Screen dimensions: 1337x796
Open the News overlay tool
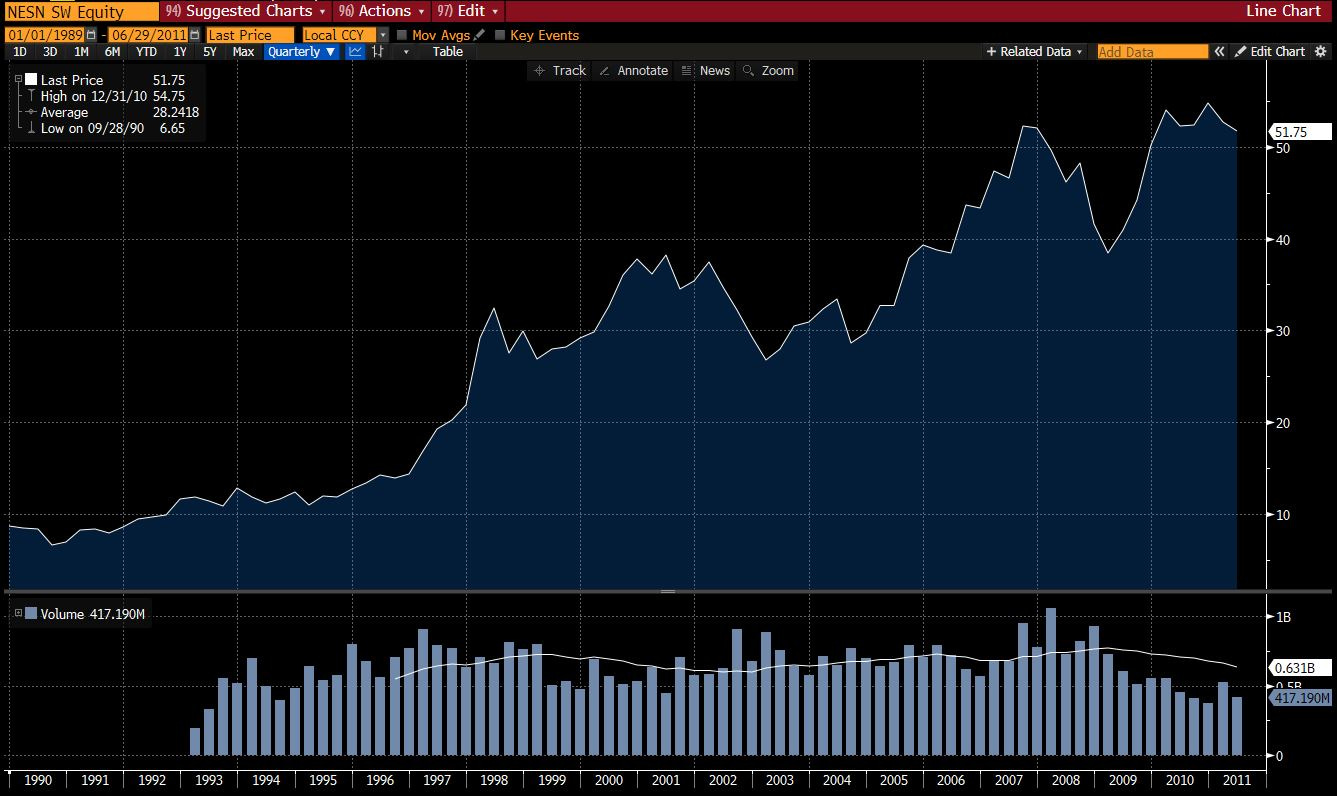coord(705,71)
